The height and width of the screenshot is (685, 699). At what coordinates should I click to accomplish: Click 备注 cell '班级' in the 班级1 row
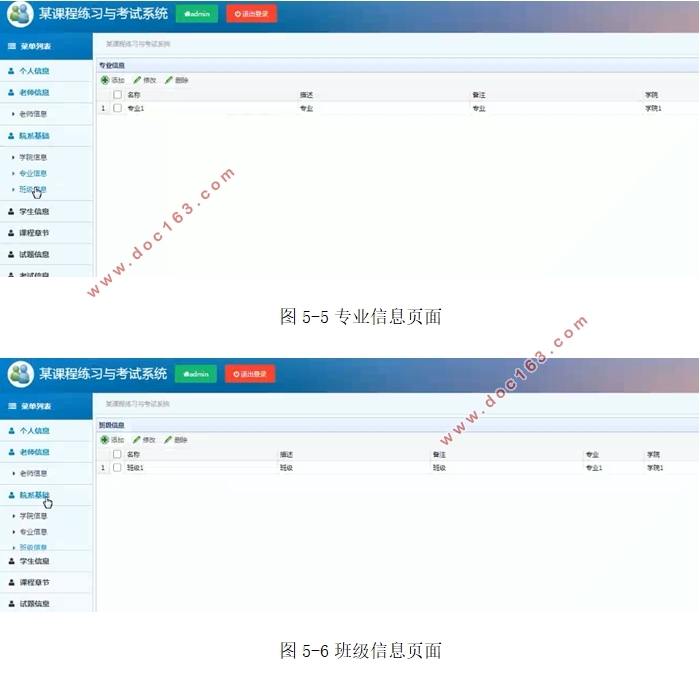(x=439, y=468)
